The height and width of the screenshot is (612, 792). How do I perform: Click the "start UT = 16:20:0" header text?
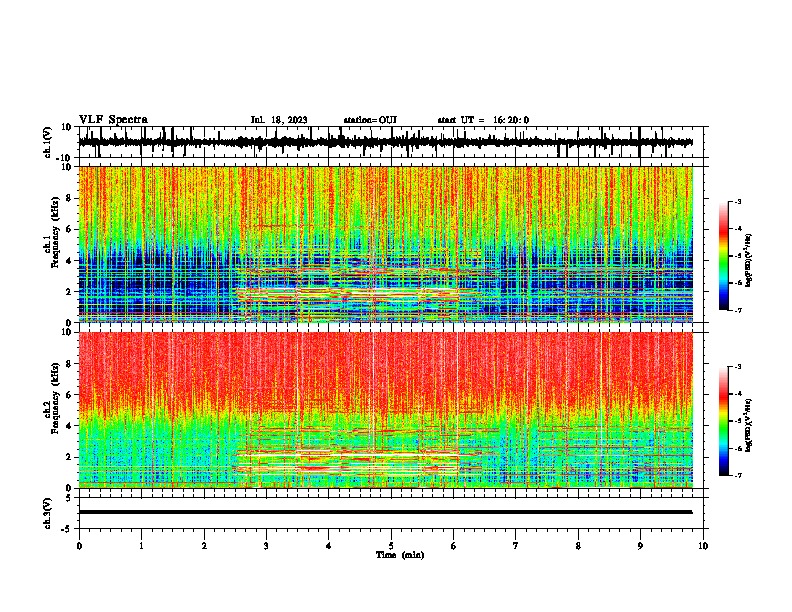(483, 120)
